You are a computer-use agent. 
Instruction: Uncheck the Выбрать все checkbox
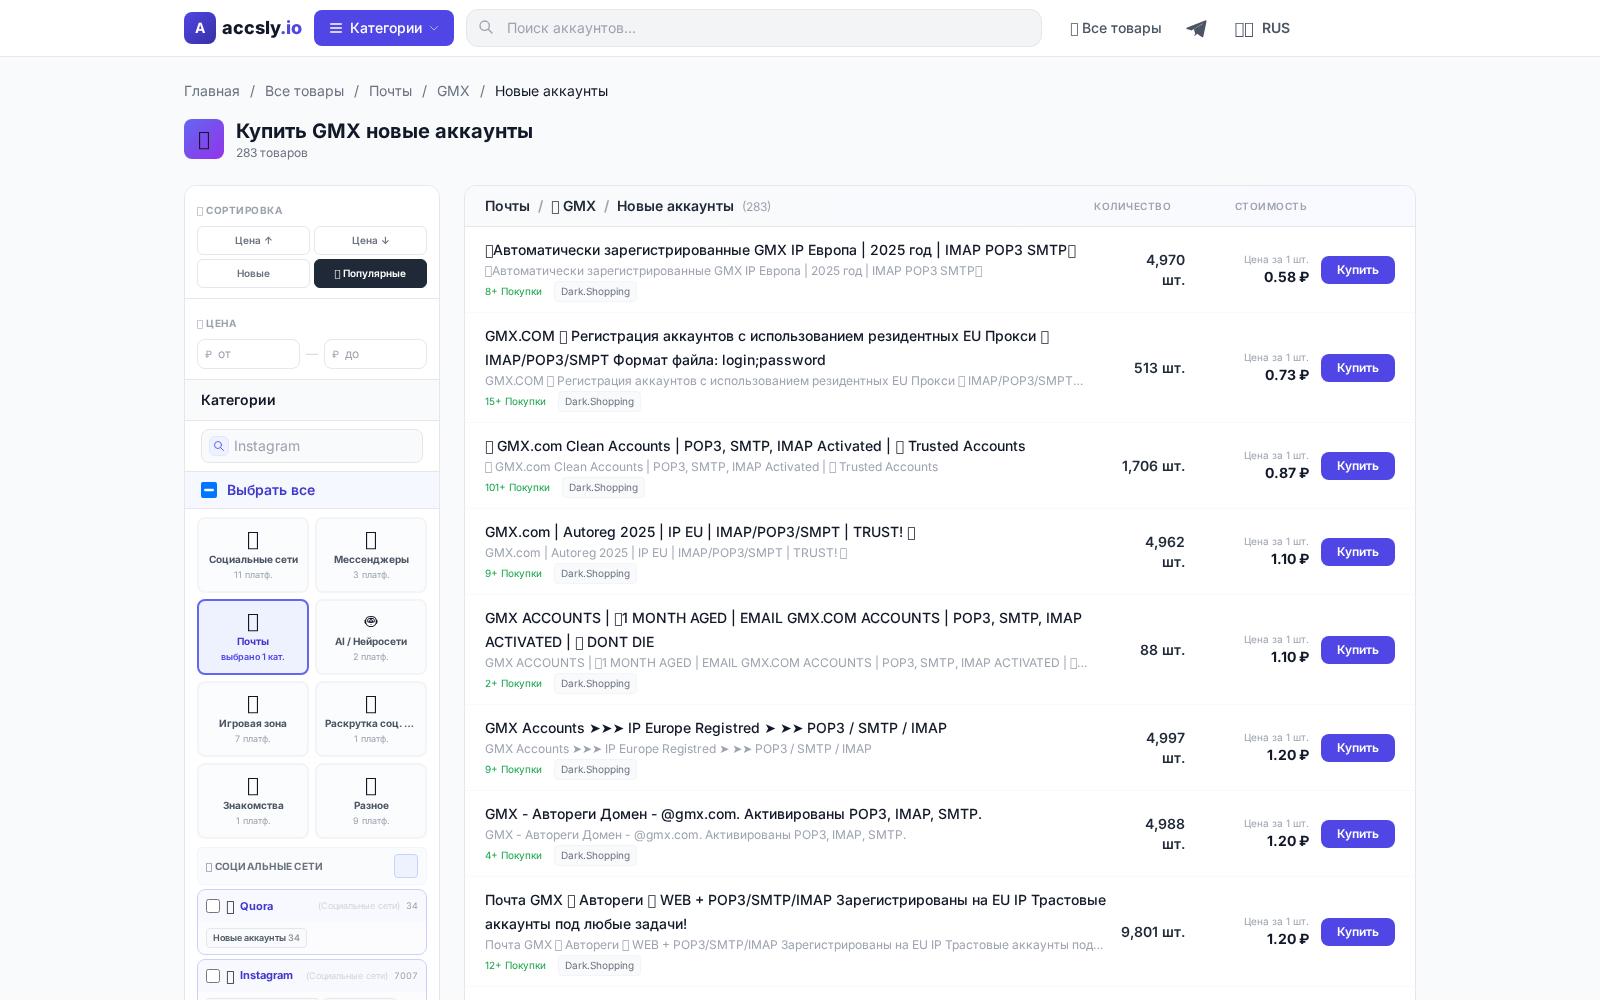point(209,490)
